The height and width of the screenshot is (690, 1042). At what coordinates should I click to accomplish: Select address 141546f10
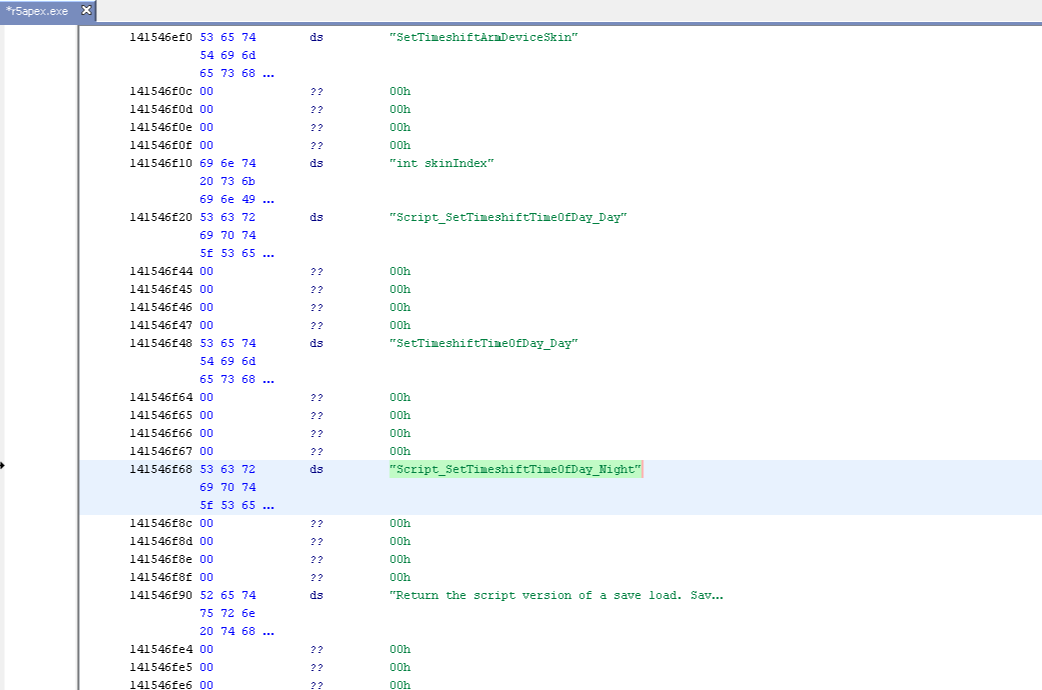[161, 163]
